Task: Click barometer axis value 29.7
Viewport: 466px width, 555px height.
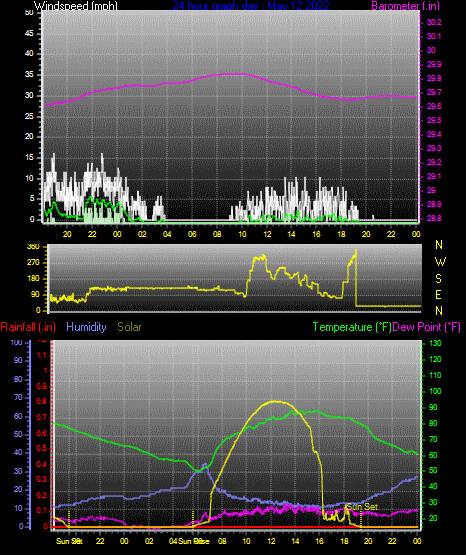Action: tap(434, 92)
